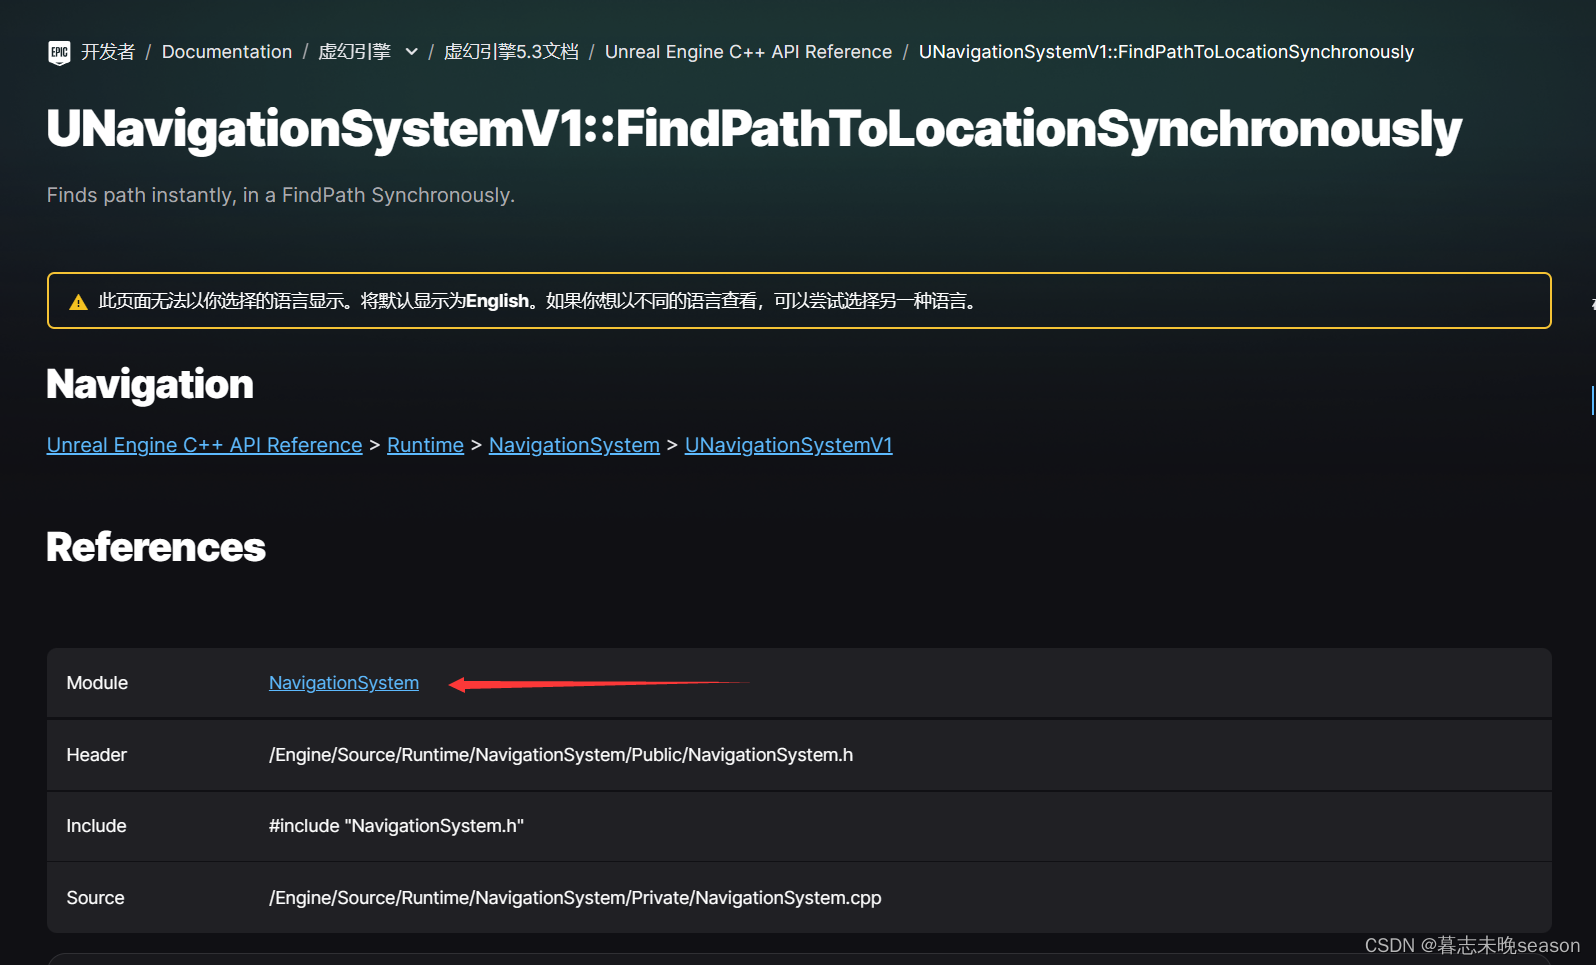Click the description 'Finds path instantly' text
The height and width of the screenshot is (965, 1596).
[281, 195]
